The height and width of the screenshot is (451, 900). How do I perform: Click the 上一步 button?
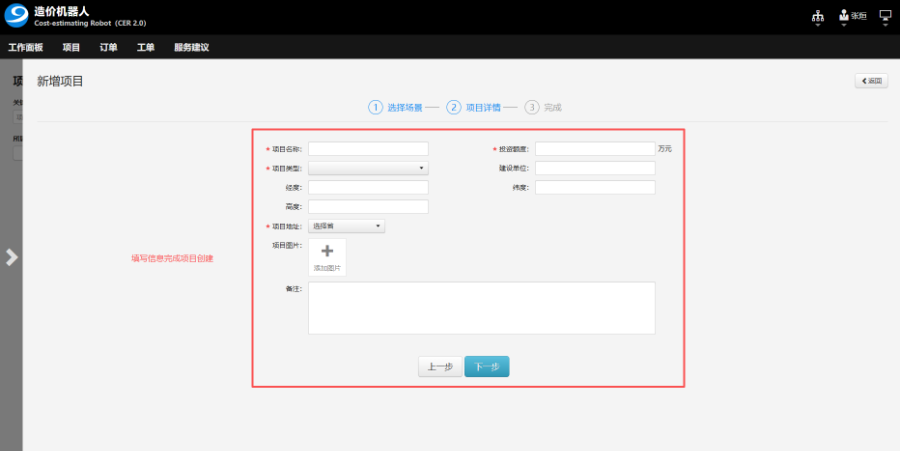click(440, 367)
